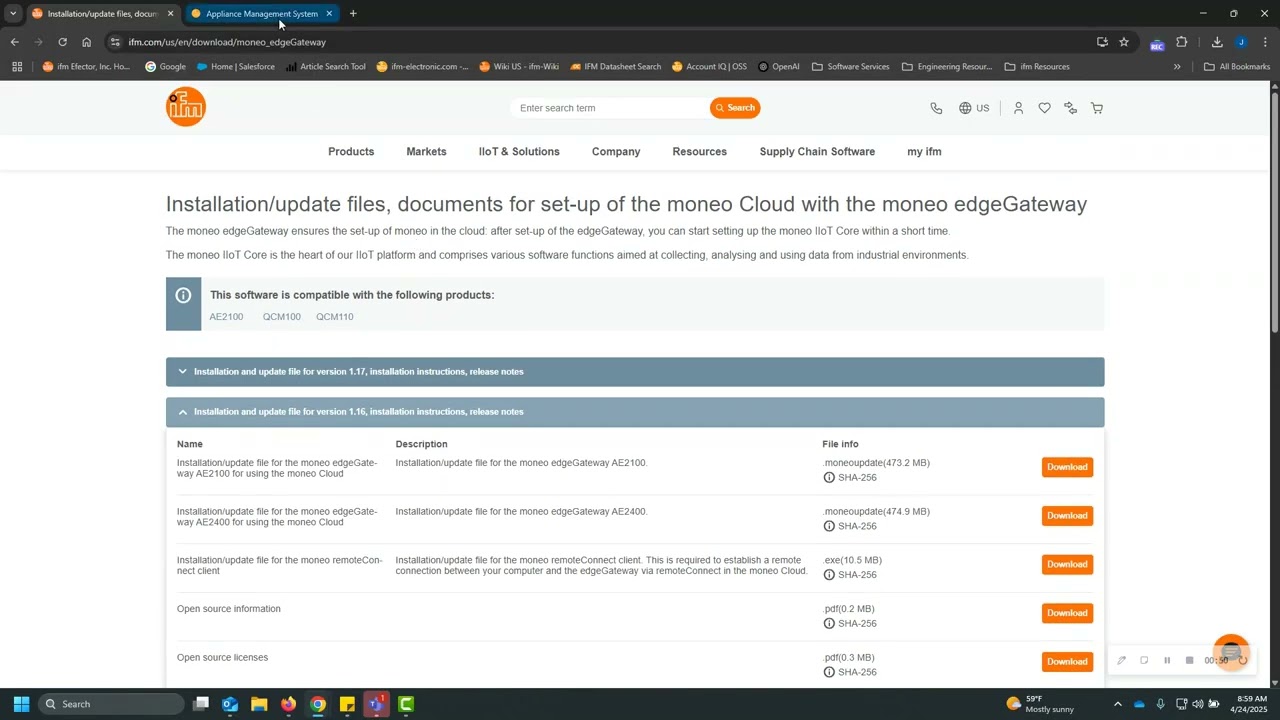Open the weather widget in the taskbar

[x=1040, y=704]
